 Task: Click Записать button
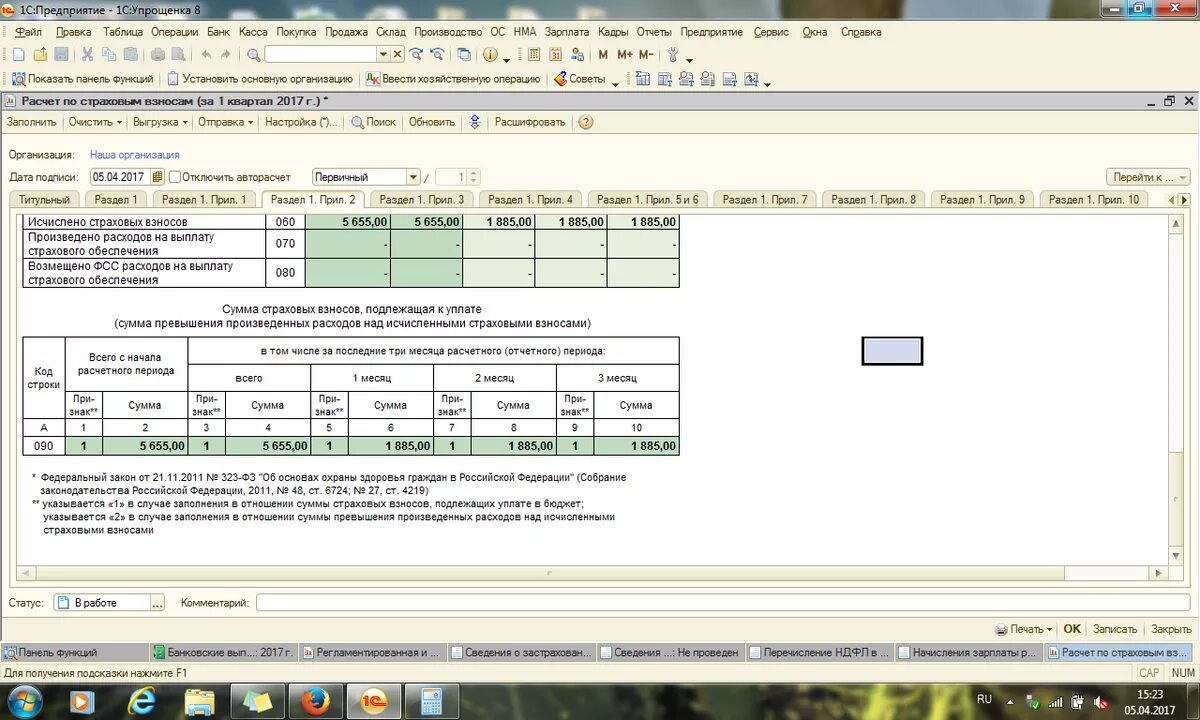point(1115,629)
